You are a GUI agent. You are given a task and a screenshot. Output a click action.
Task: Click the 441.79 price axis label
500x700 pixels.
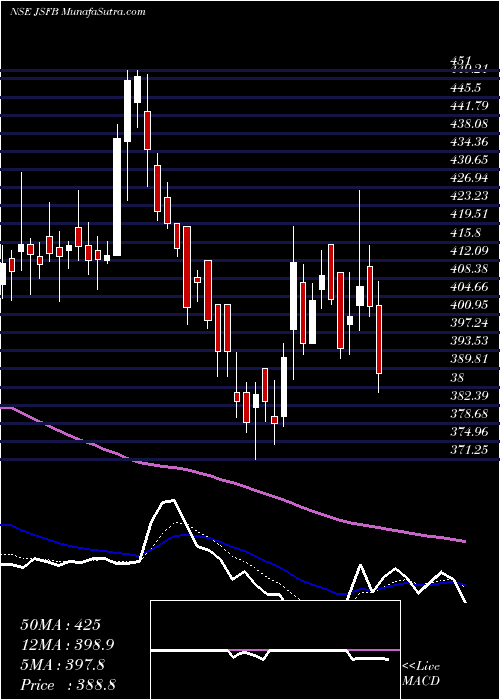[468, 106]
